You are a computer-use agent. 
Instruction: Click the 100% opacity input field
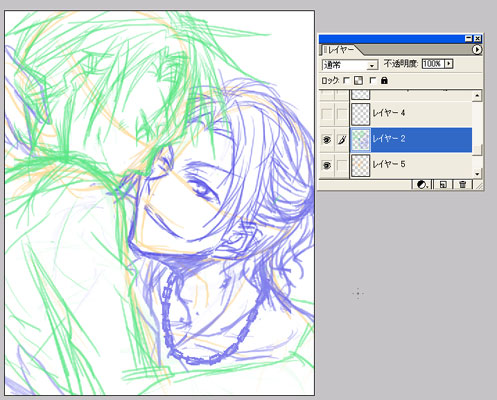tap(433, 63)
